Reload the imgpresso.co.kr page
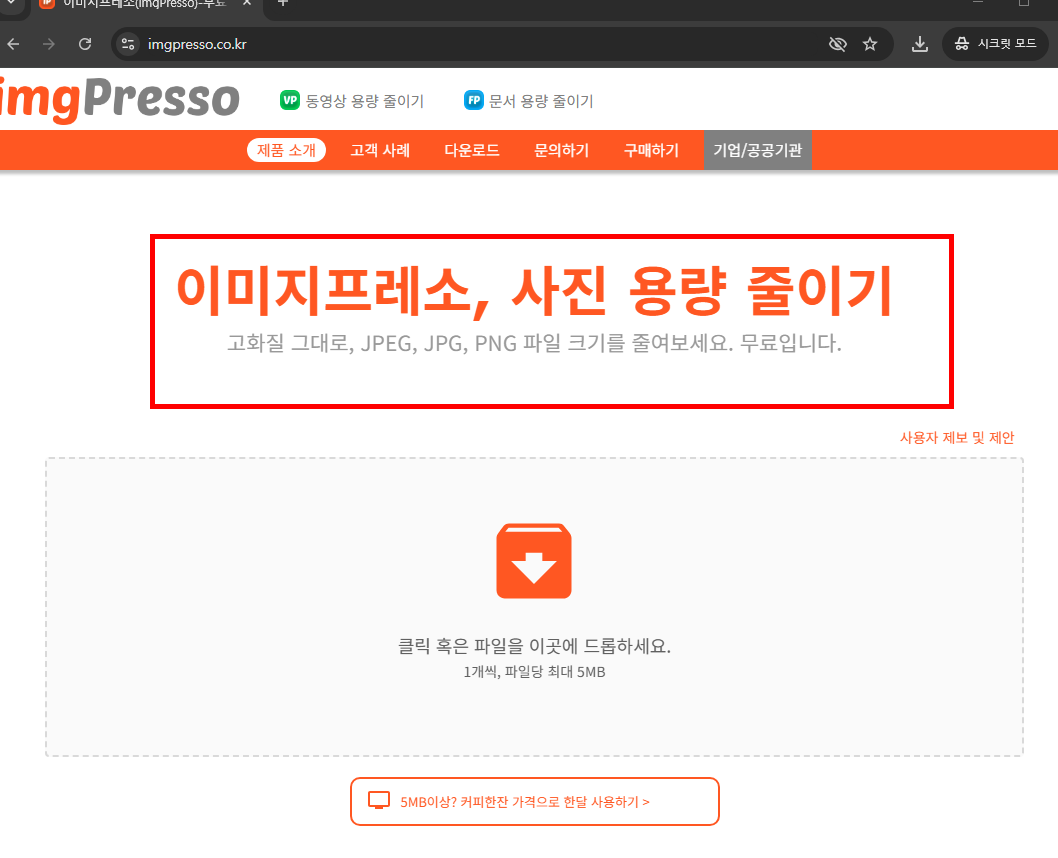This screenshot has height=858, width=1058. (x=85, y=44)
